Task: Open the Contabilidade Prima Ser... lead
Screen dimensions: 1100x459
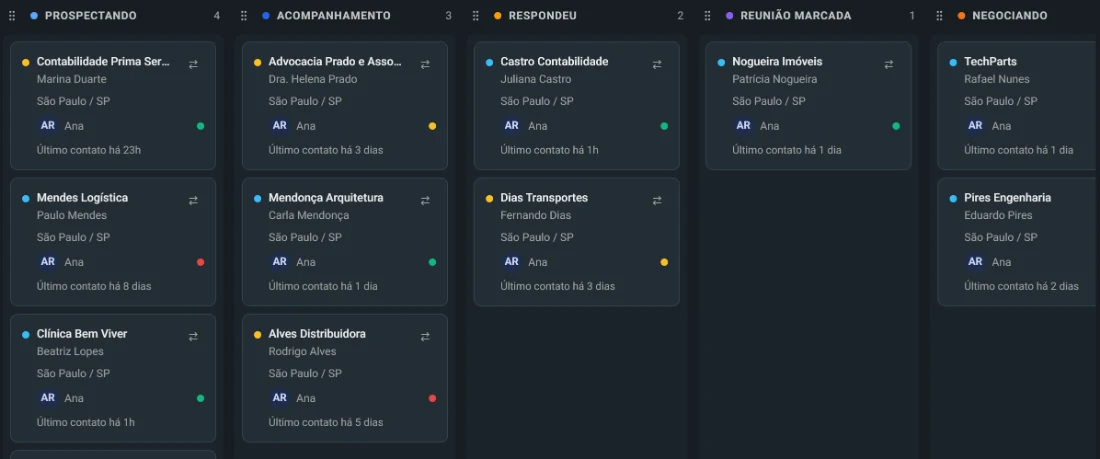Action: [x=103, y=62]
